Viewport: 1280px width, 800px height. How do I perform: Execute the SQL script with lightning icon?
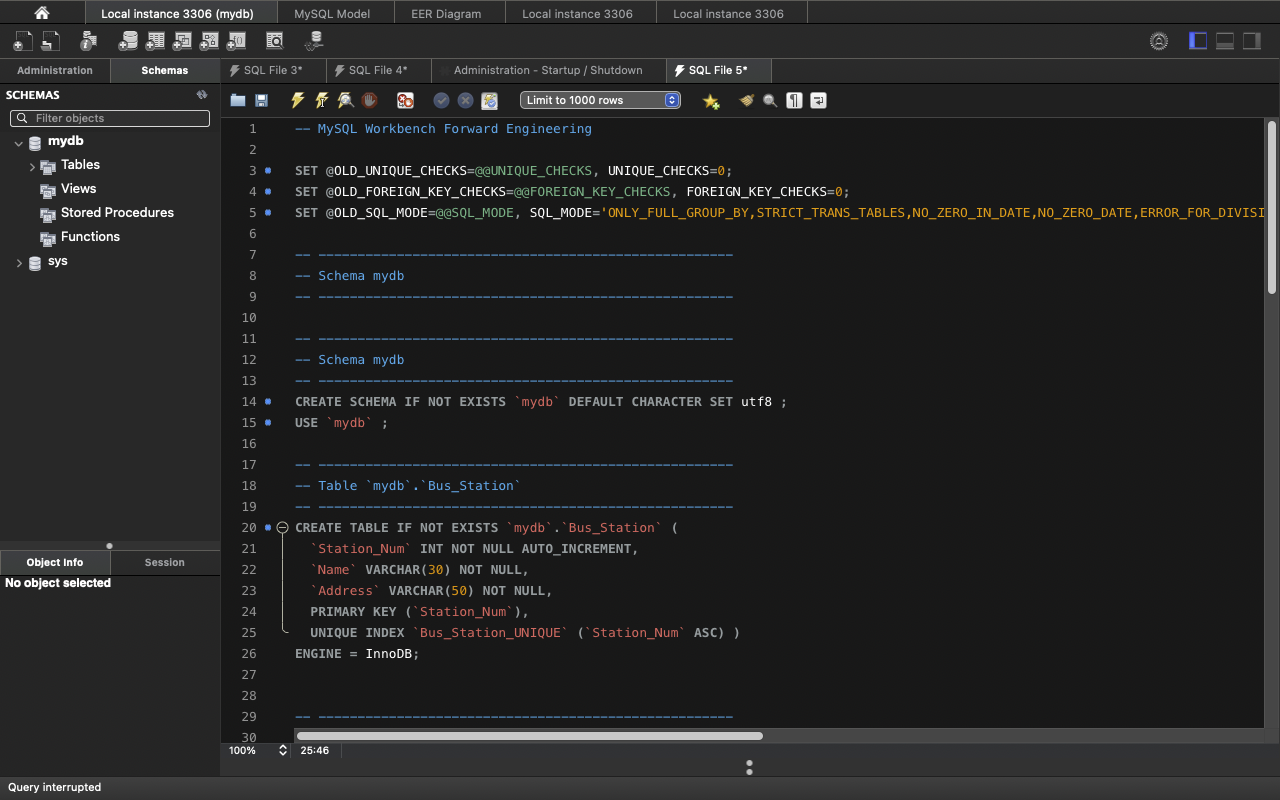point(297,100)
